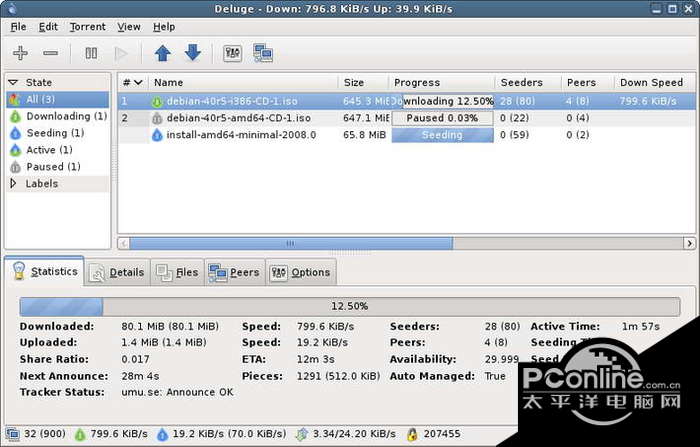Open Preferences from the toolbar
The height and width of the screenshot is (447, 700).
[233, 54]
